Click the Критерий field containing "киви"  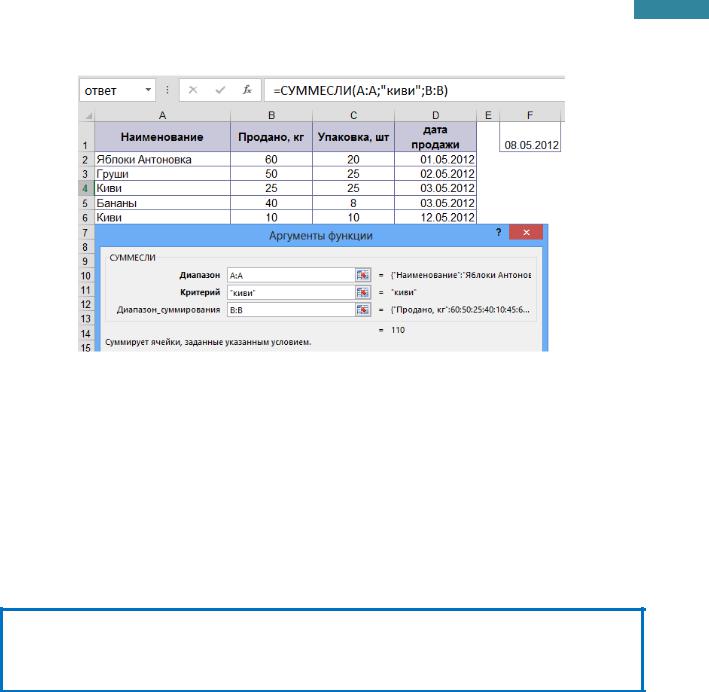point(291,293)
